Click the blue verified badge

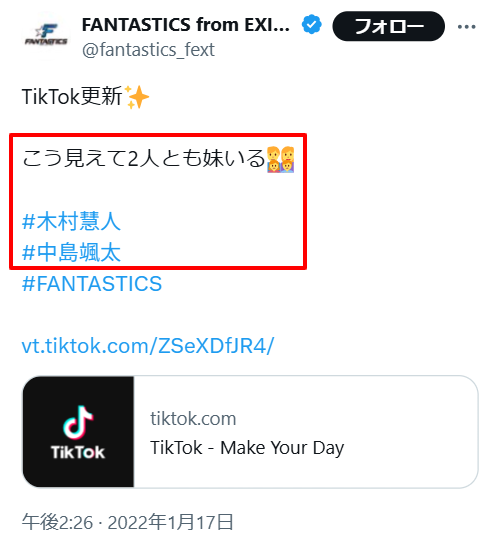pos(312,25)
